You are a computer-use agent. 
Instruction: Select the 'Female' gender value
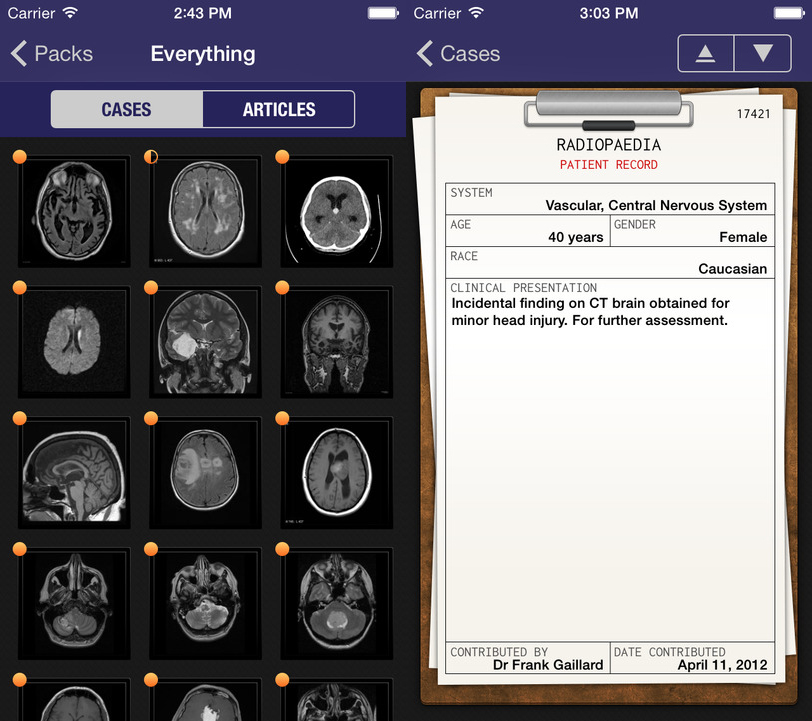click(743, 237)
